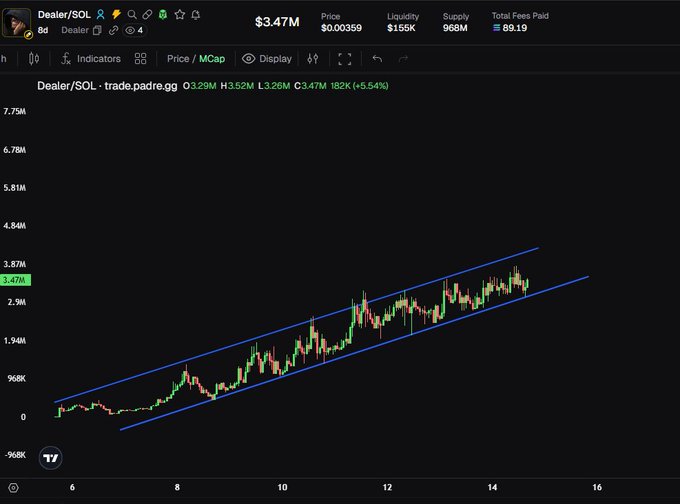Image resolution: width=680 pixels, height=504 pixels.
Task: Click the 3.47M current price label
Action: [15, 280]
